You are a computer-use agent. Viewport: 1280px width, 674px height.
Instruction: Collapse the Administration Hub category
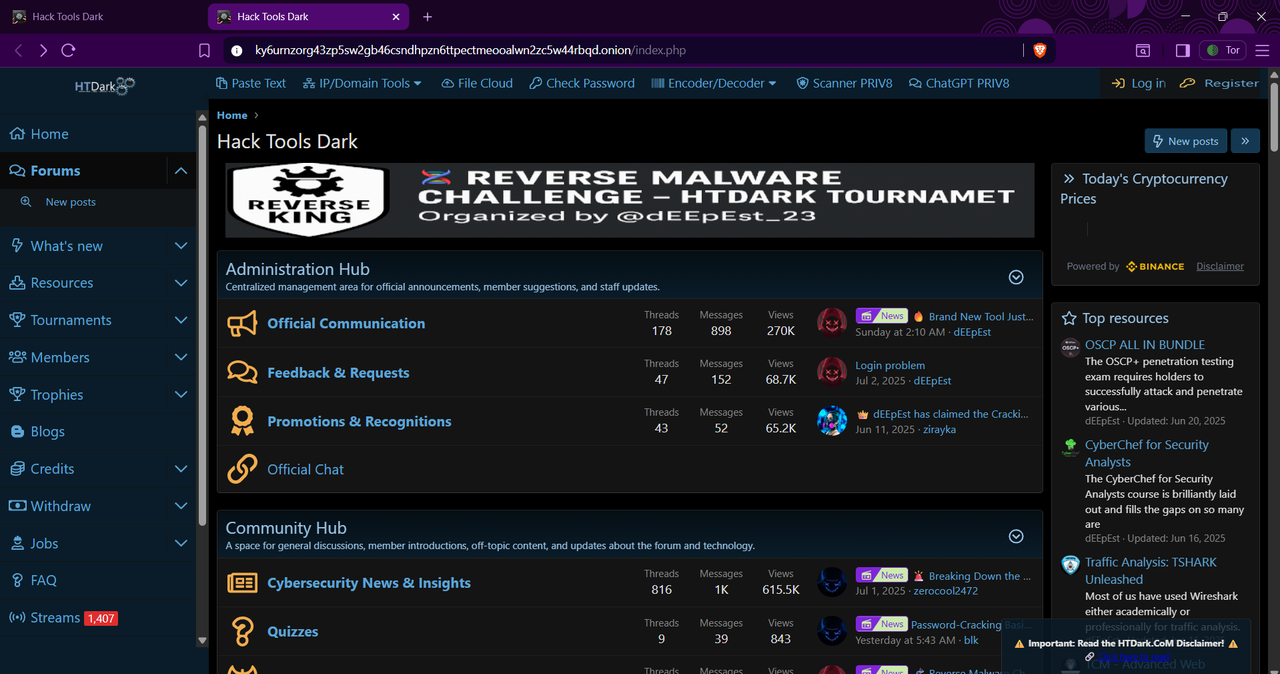(1016, 277)
